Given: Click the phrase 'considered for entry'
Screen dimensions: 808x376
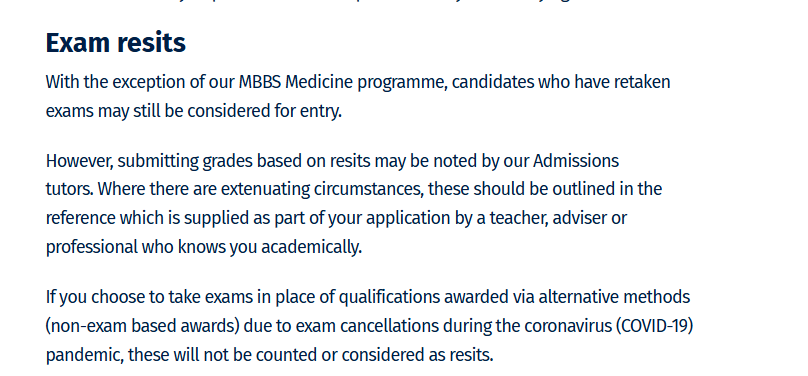Looking at the screenshot, I should [264, 111].
